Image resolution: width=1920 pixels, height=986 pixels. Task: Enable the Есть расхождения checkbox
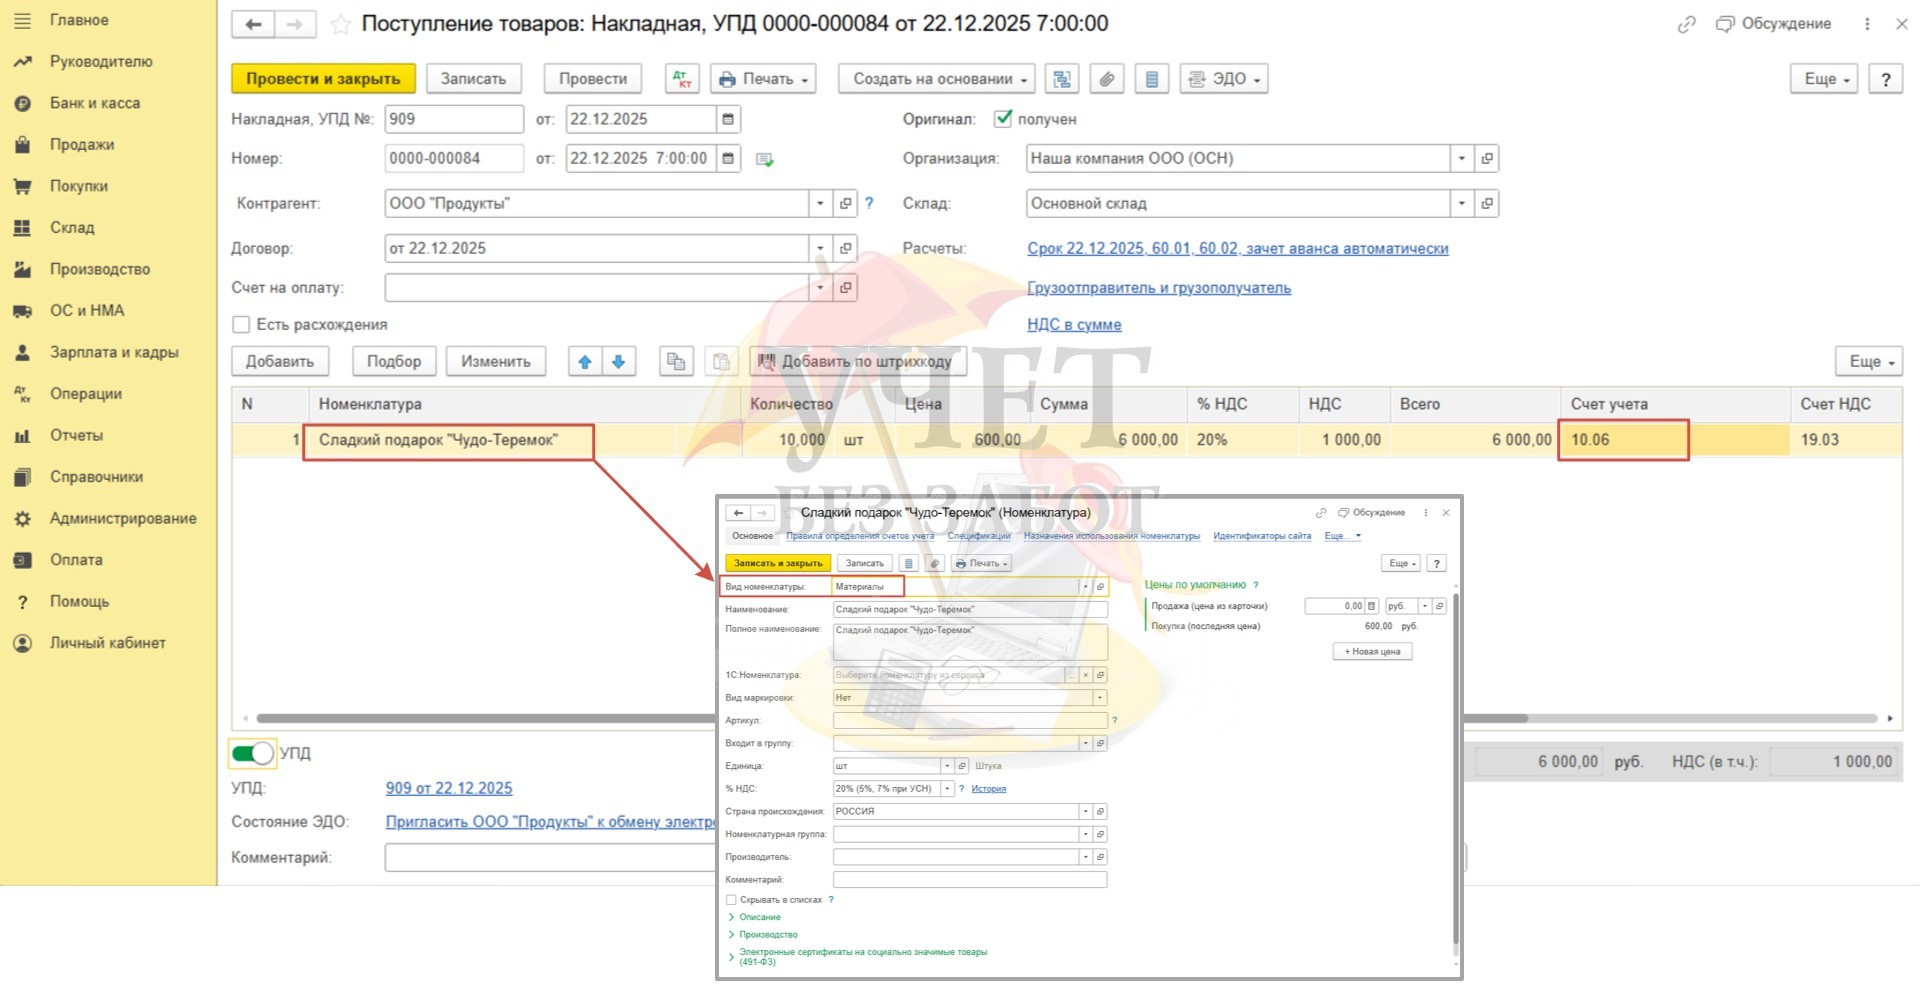241,325
